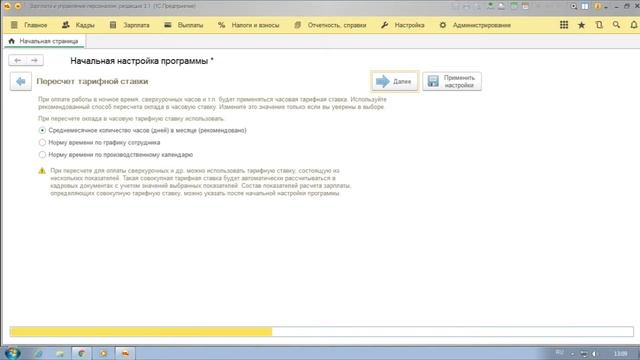This screenshot has height=360, width=640.
Task: Click the Зарплата calculator icon
Action: (113, 25)
